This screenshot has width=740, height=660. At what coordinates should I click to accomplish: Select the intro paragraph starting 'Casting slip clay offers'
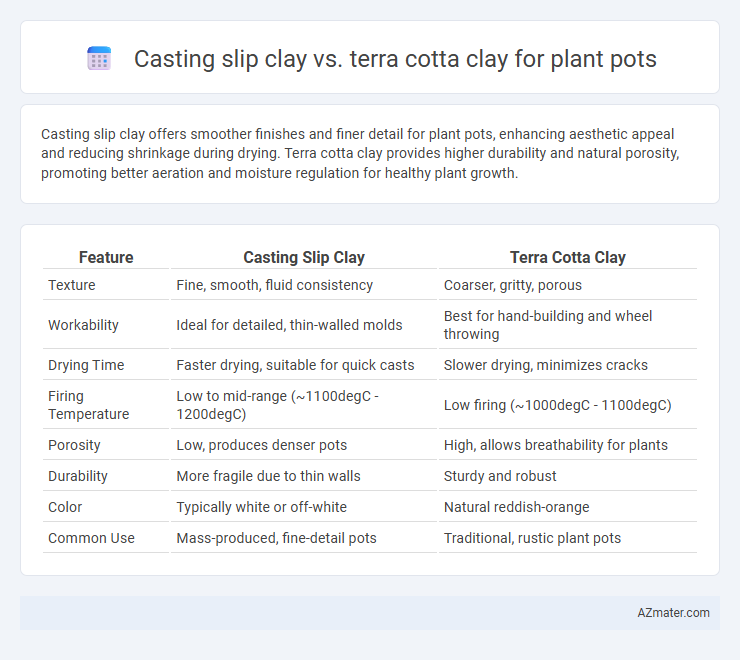360,153
